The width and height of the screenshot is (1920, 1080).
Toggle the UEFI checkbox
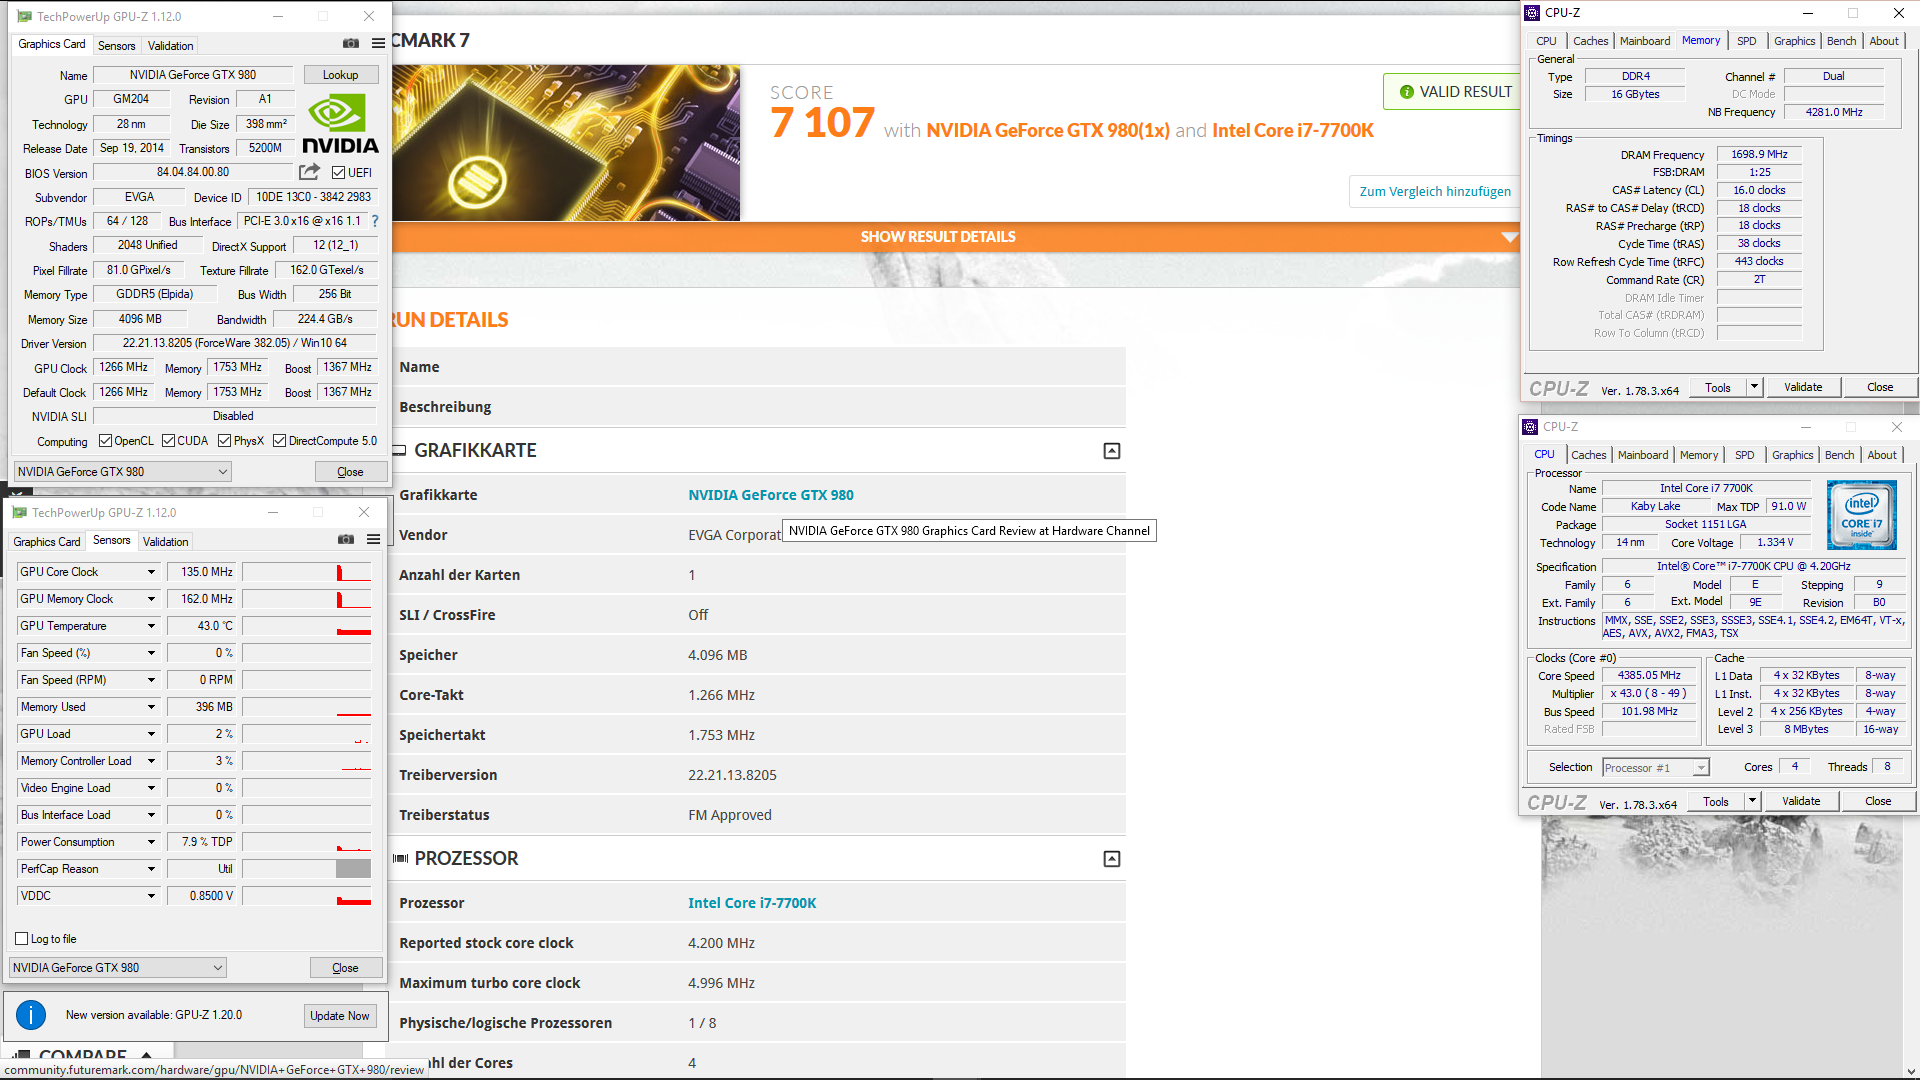[338, 173]
